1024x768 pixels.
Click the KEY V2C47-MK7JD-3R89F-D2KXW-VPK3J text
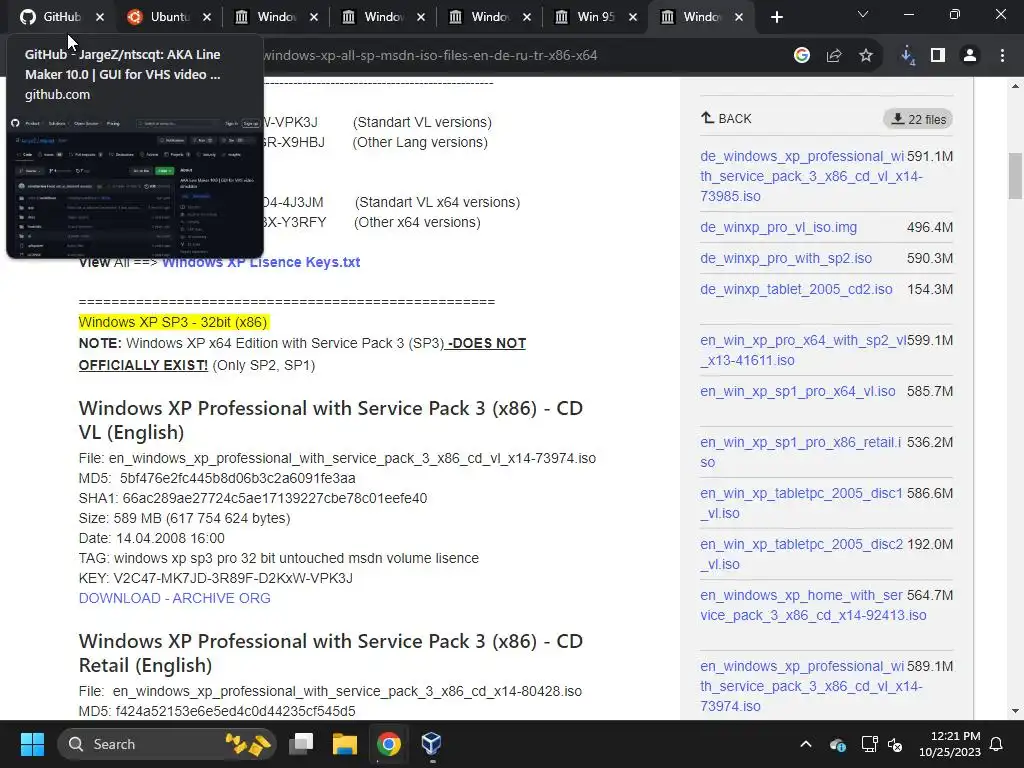pos(216,578)
